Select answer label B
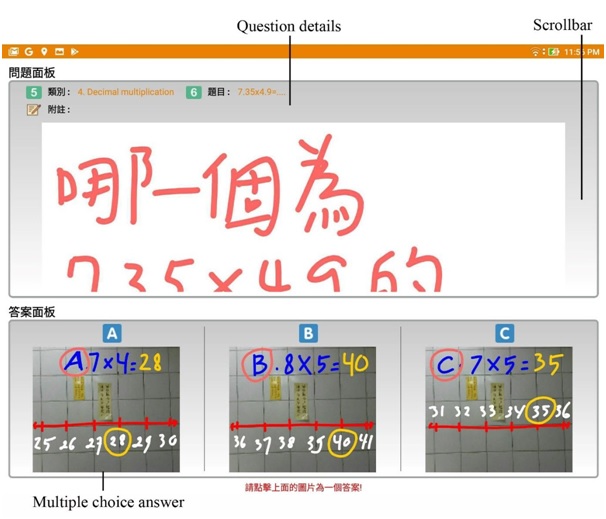This screenshot has height=519, width=606. pos(309,334)
